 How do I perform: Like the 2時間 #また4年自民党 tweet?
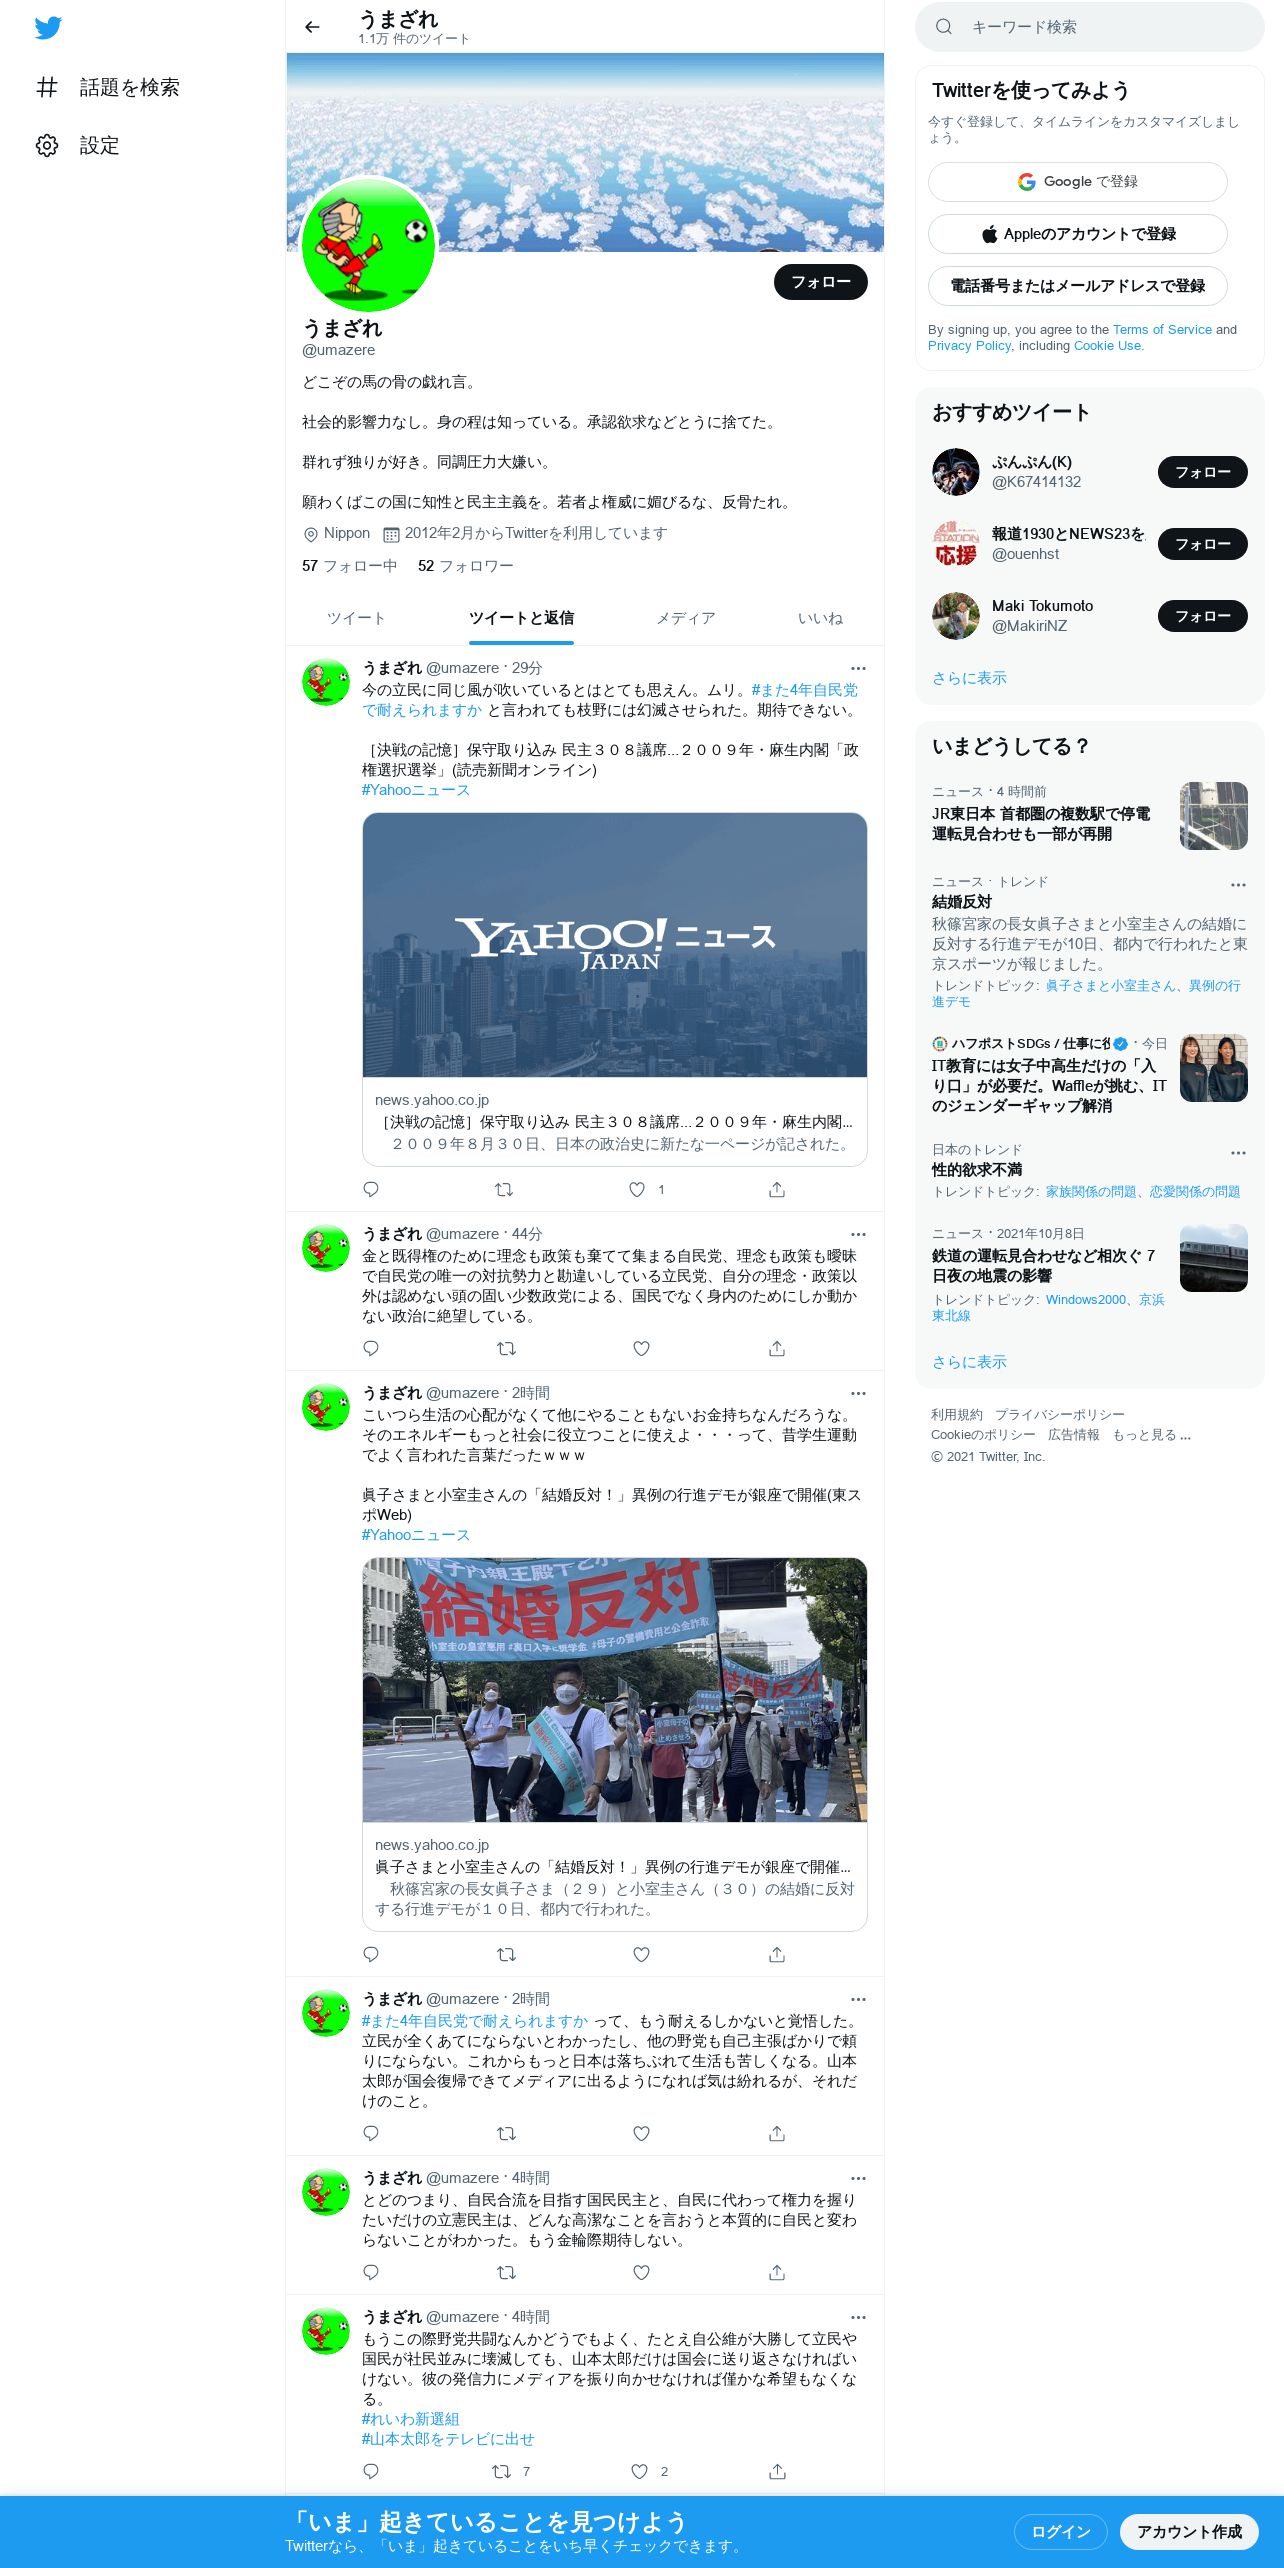[x=642, y=2133]
